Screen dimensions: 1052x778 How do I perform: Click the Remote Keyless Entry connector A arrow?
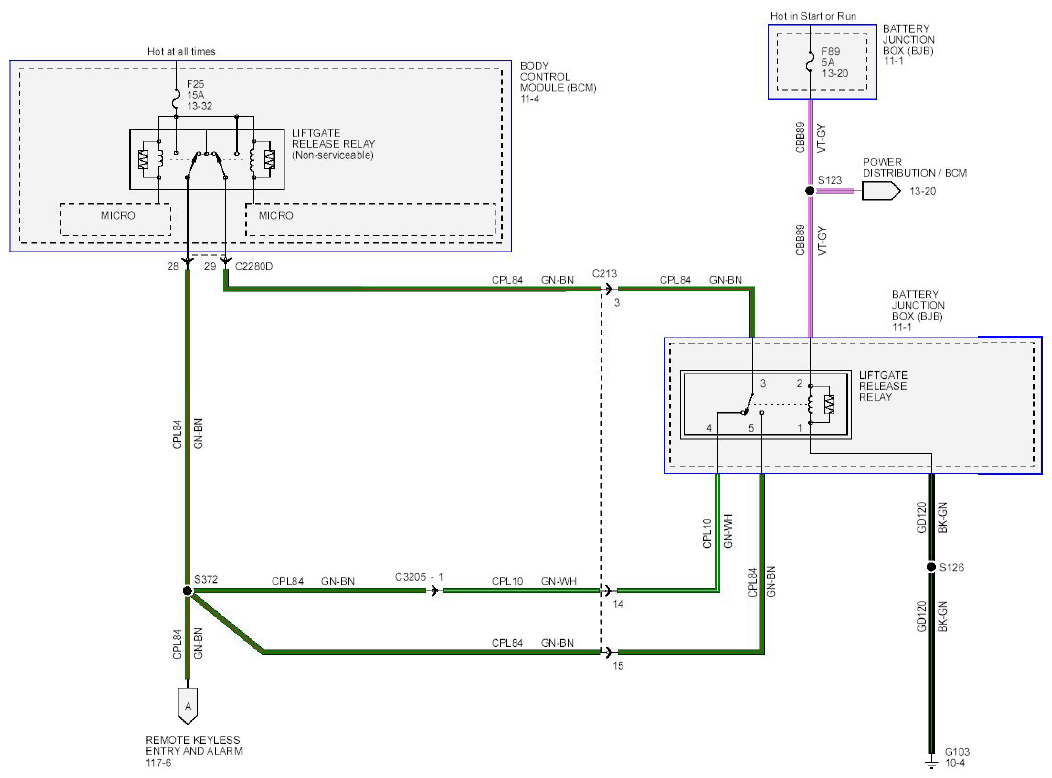coord(188,706)
